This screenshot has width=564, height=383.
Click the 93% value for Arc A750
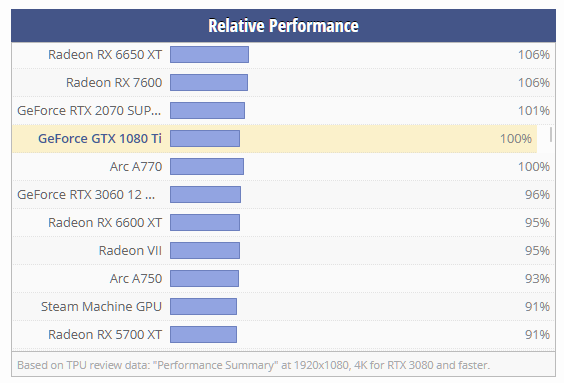coord(537,279)
